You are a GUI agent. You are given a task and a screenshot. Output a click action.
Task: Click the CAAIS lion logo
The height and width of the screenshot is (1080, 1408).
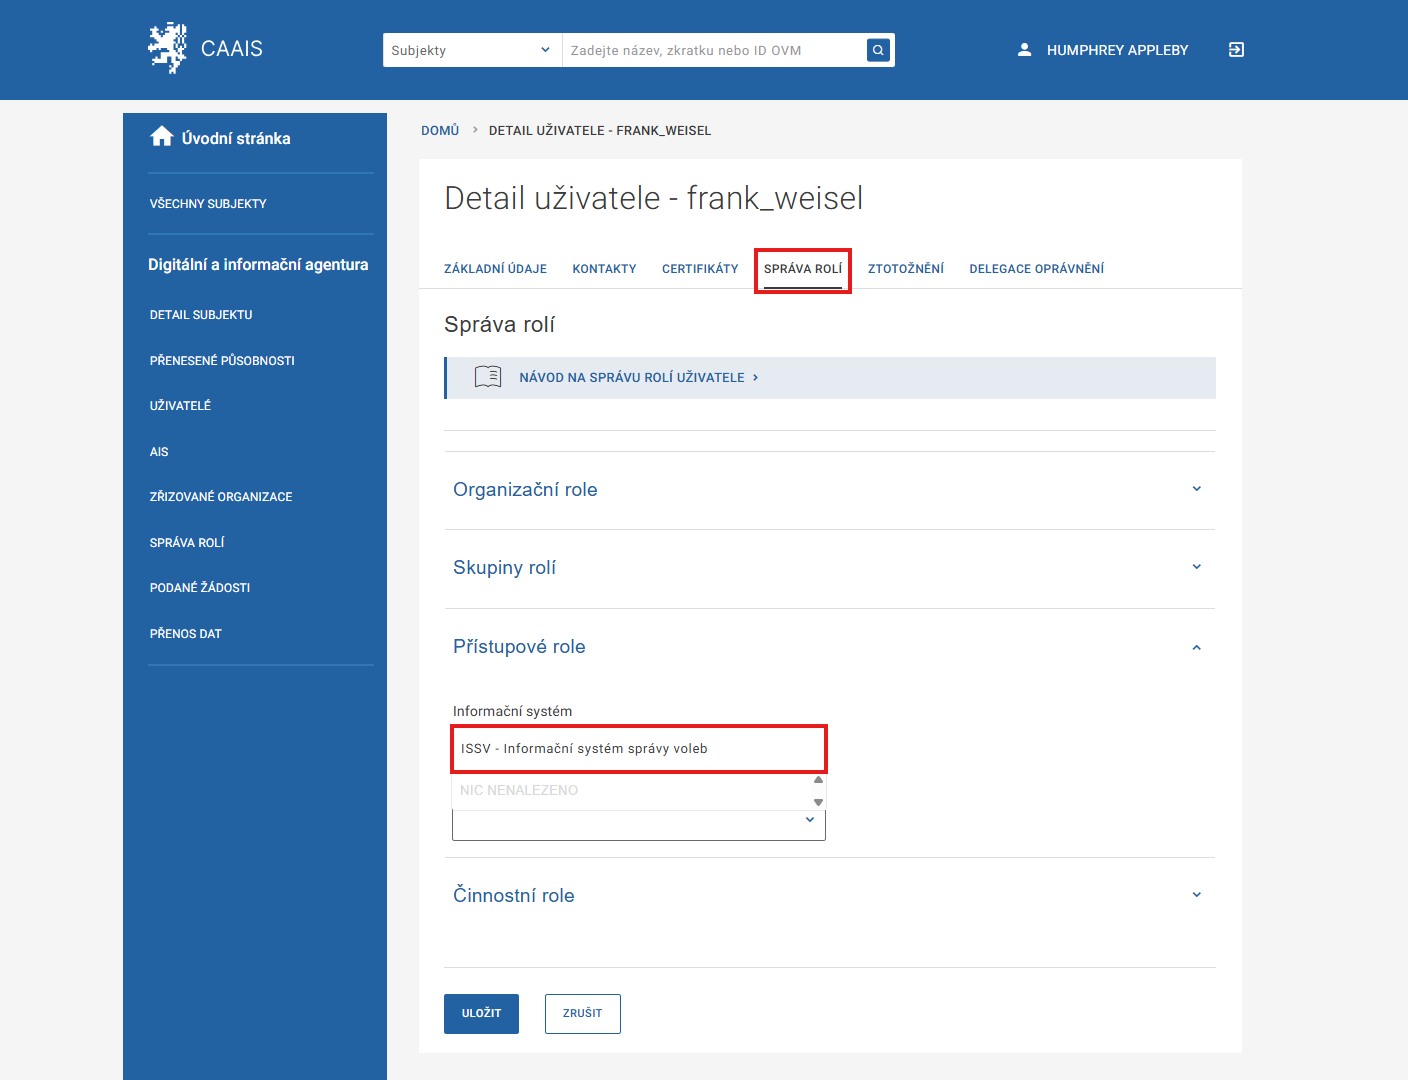tap(167, 48)
